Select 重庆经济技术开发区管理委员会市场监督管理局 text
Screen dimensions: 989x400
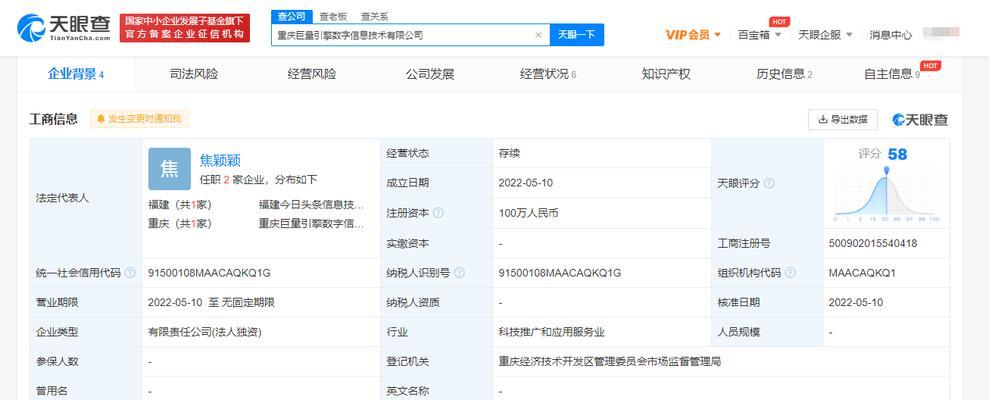point(609,362)
